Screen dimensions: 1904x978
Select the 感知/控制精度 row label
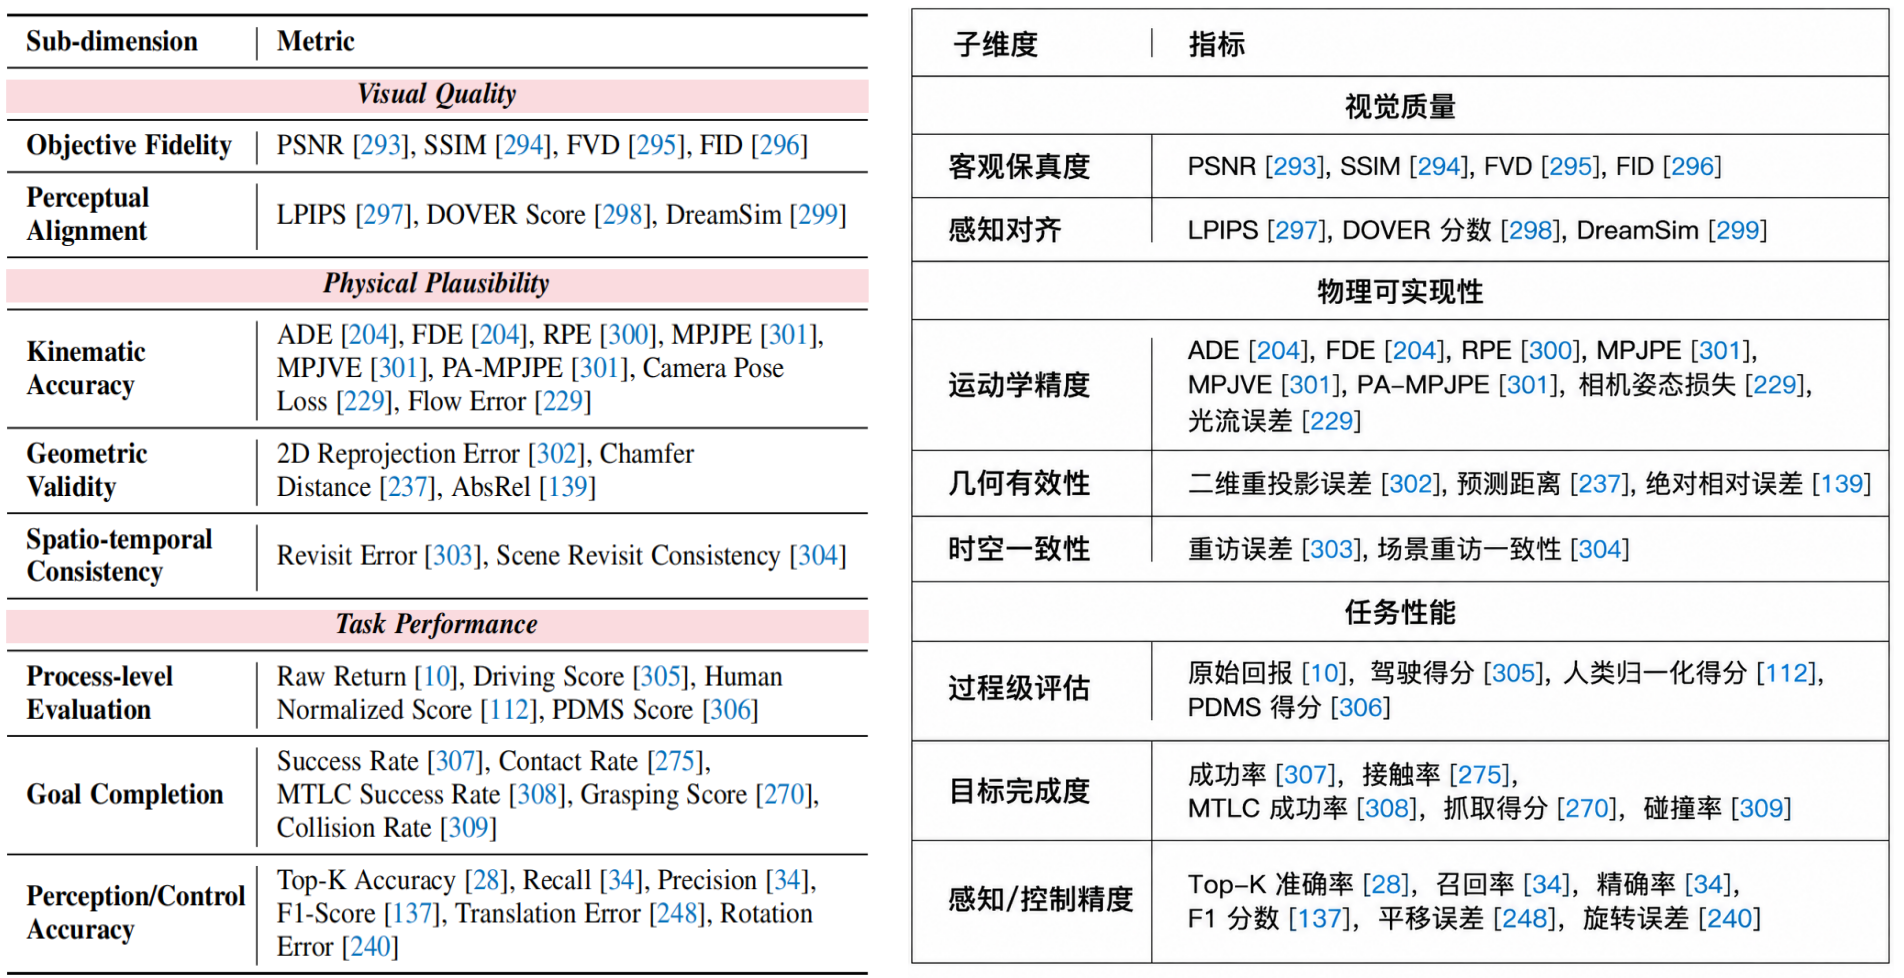pos(1041,900)
